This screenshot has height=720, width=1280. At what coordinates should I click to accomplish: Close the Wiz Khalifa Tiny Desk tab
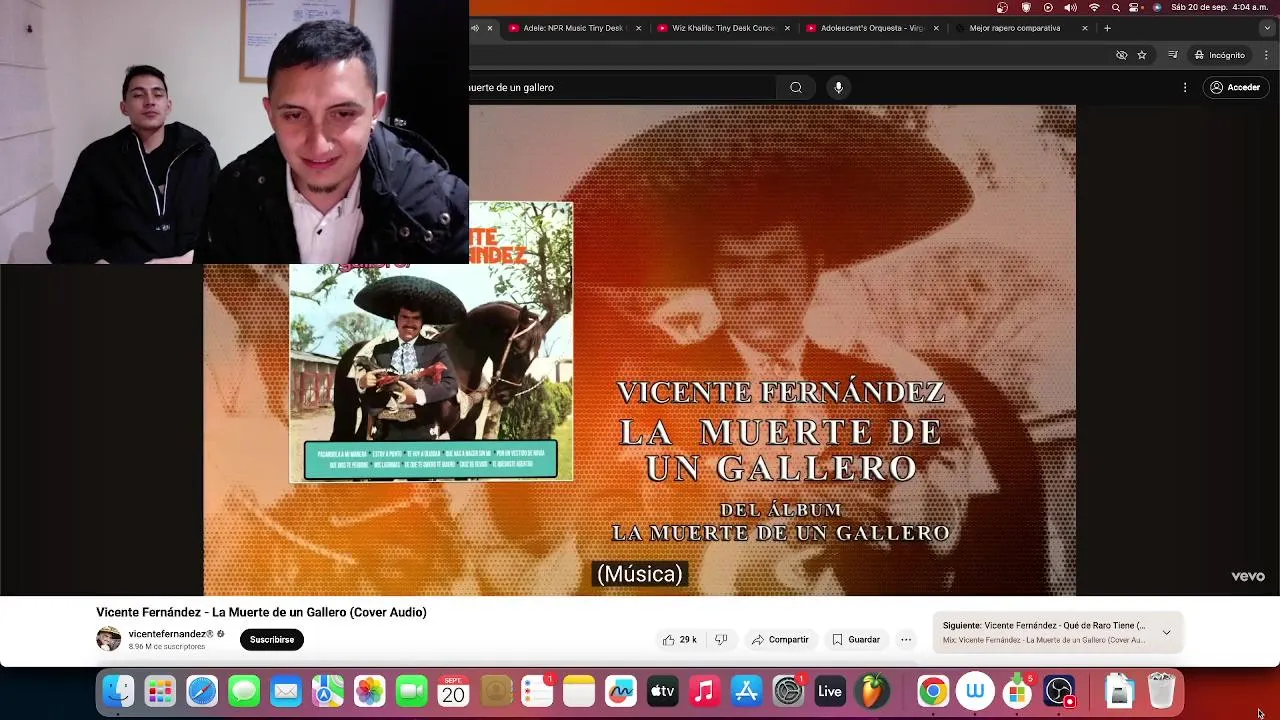click(x=787, y=28)
